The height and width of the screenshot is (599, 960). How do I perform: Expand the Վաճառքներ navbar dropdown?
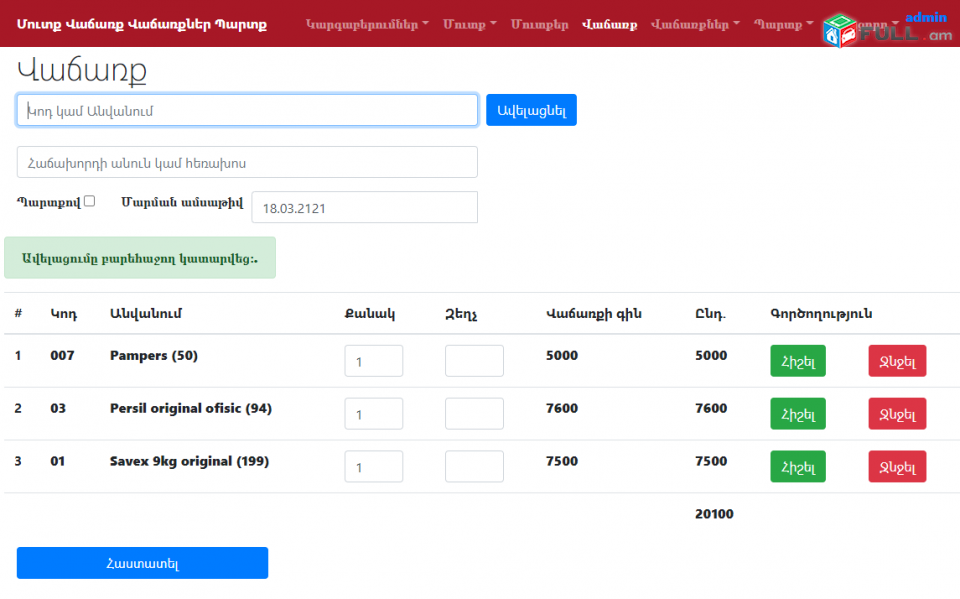point(696,24)
